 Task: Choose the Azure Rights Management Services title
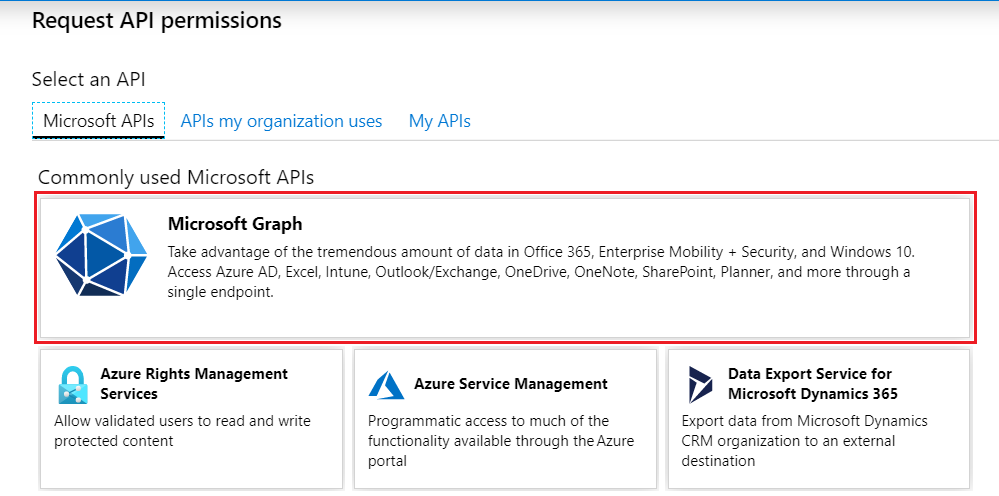pyautogui.click(x=194, y=383)
